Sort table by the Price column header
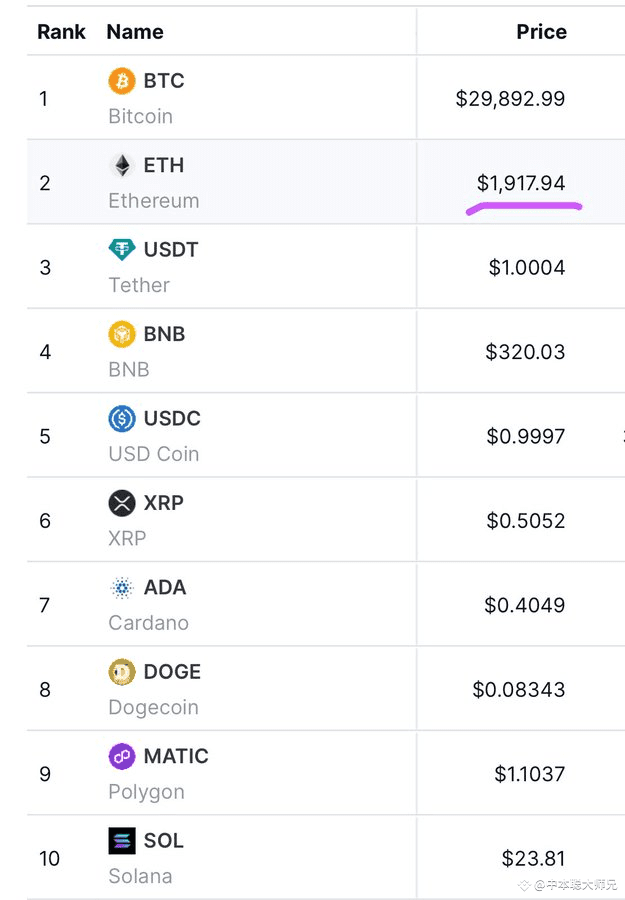This screenshot has height=900, width=625. pos(541,31)
